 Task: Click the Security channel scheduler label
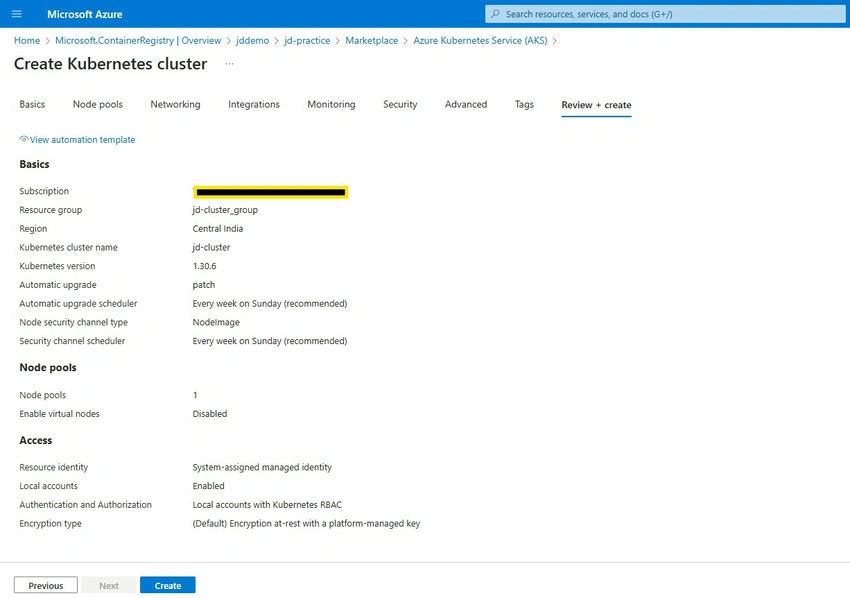coord(72,341)
